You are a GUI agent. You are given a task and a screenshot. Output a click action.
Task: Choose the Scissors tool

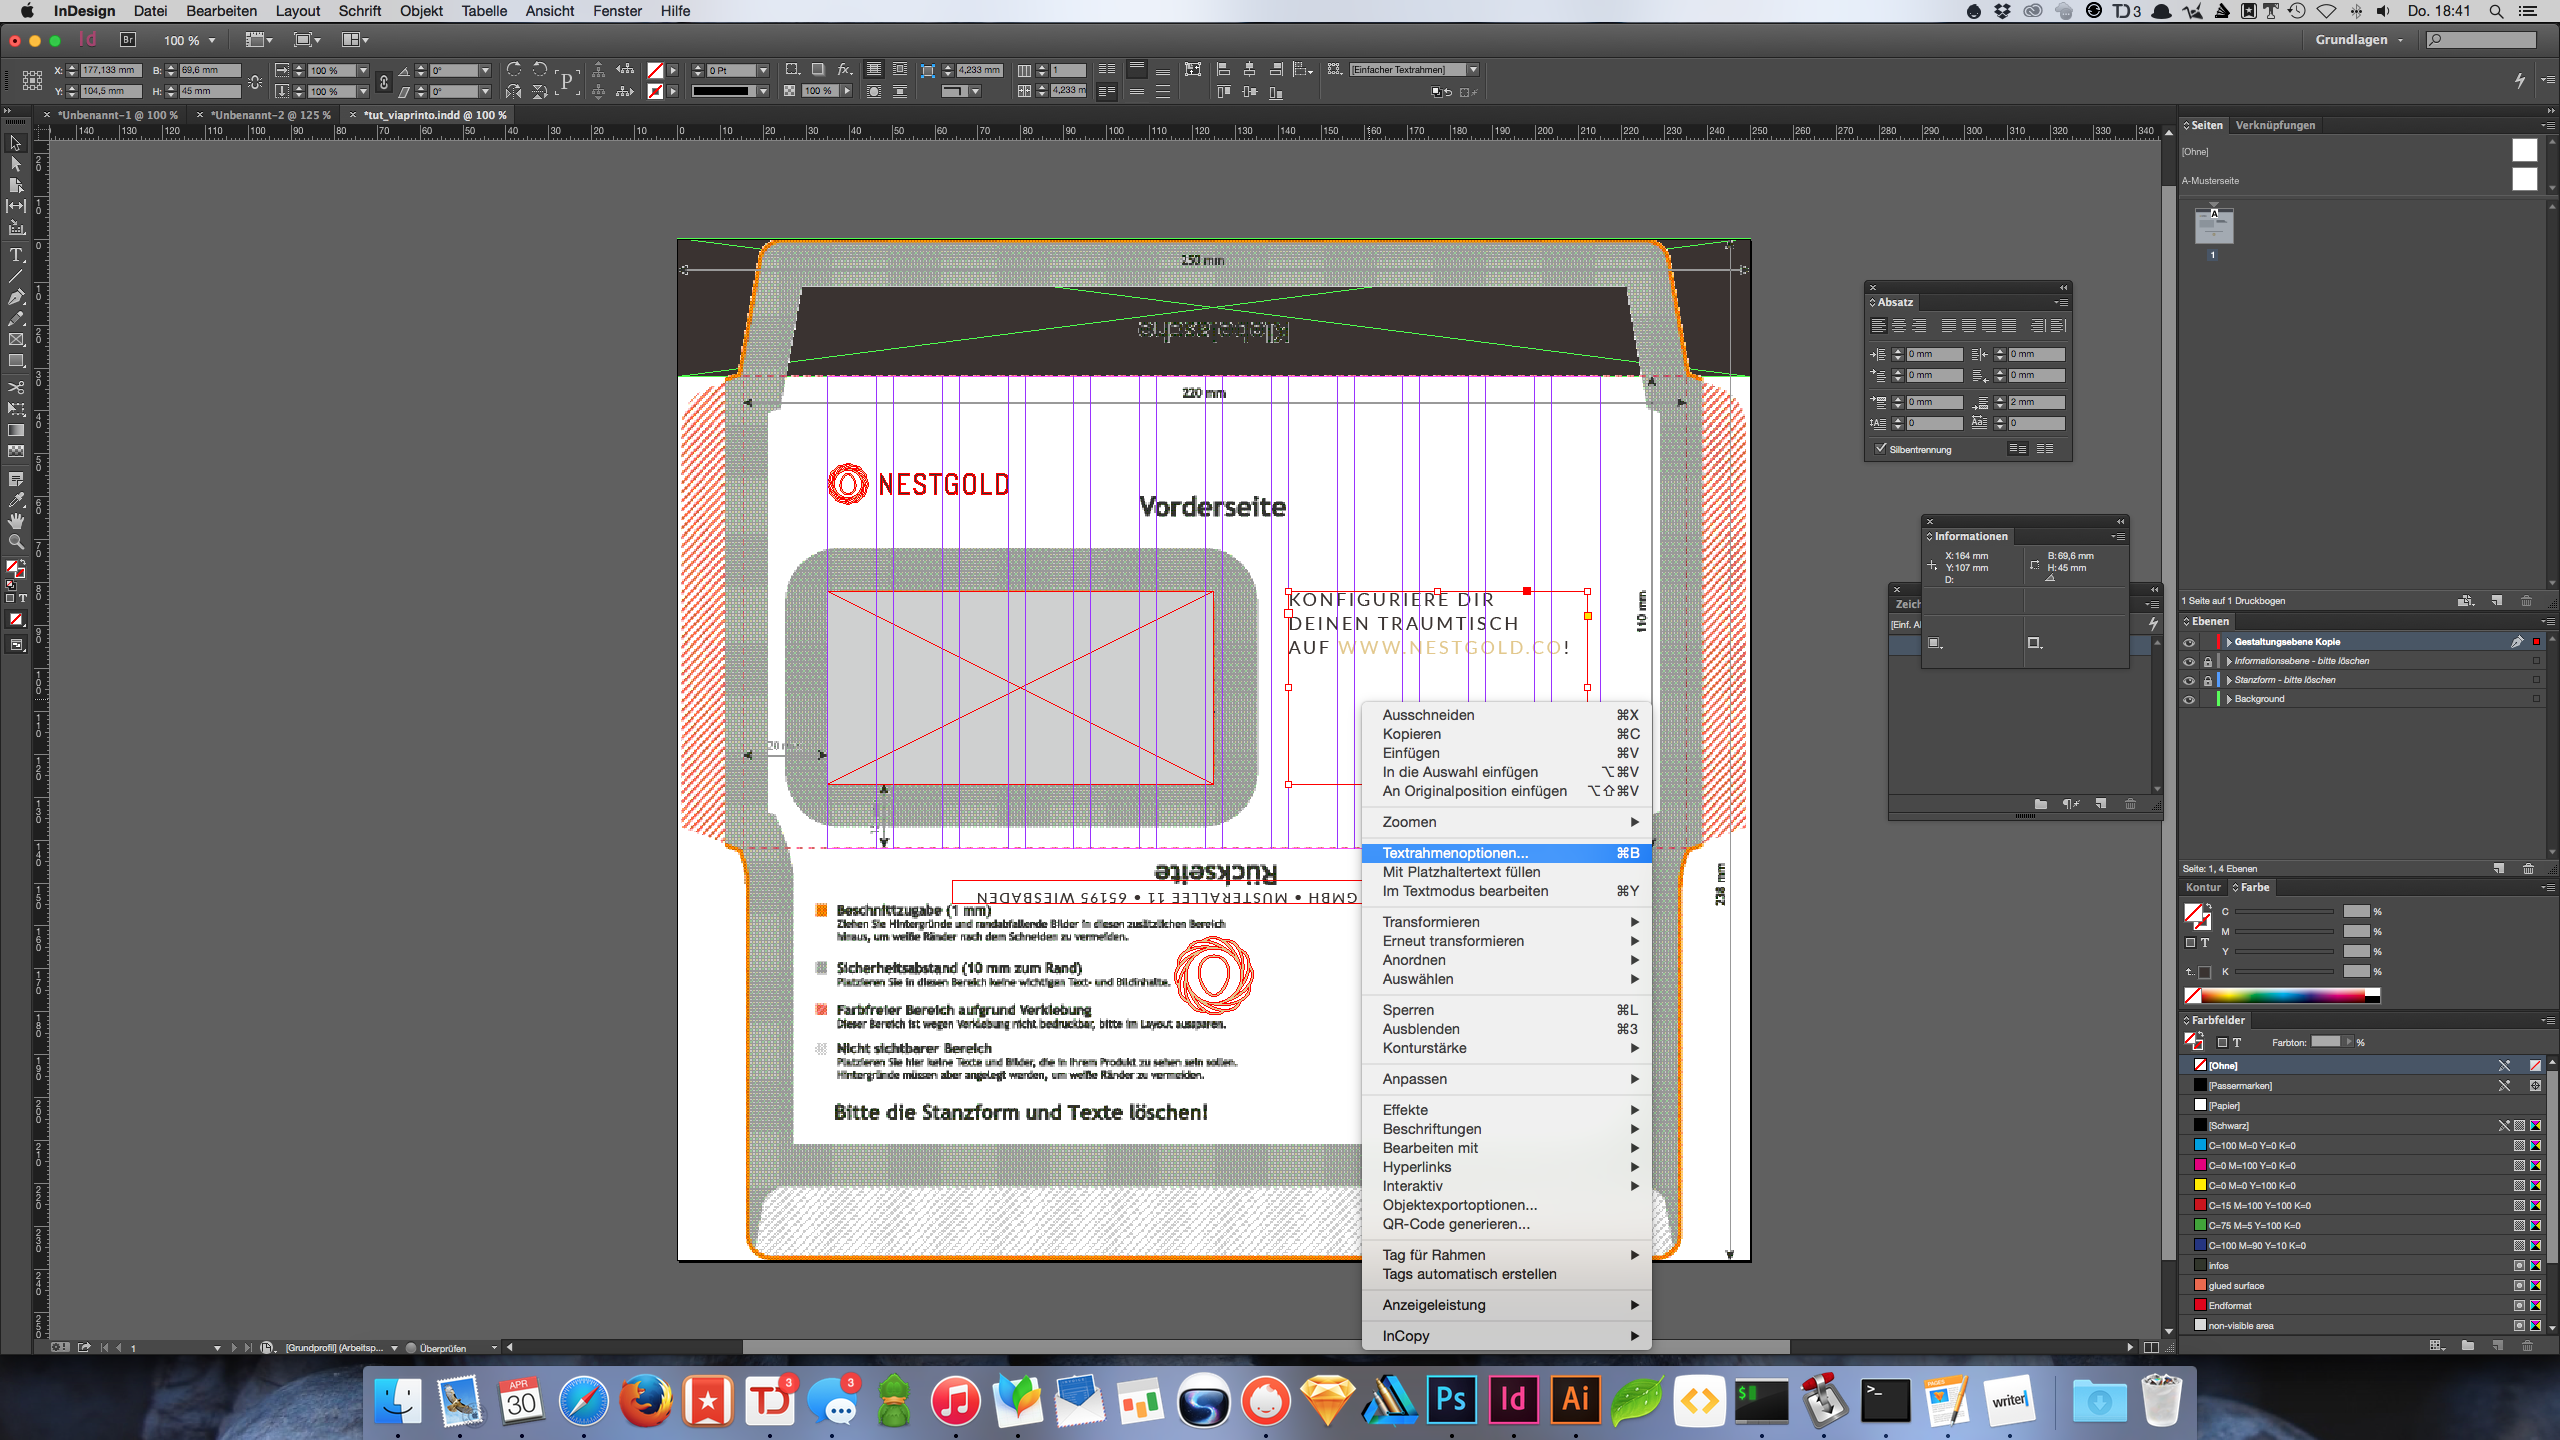pos(16,387)
